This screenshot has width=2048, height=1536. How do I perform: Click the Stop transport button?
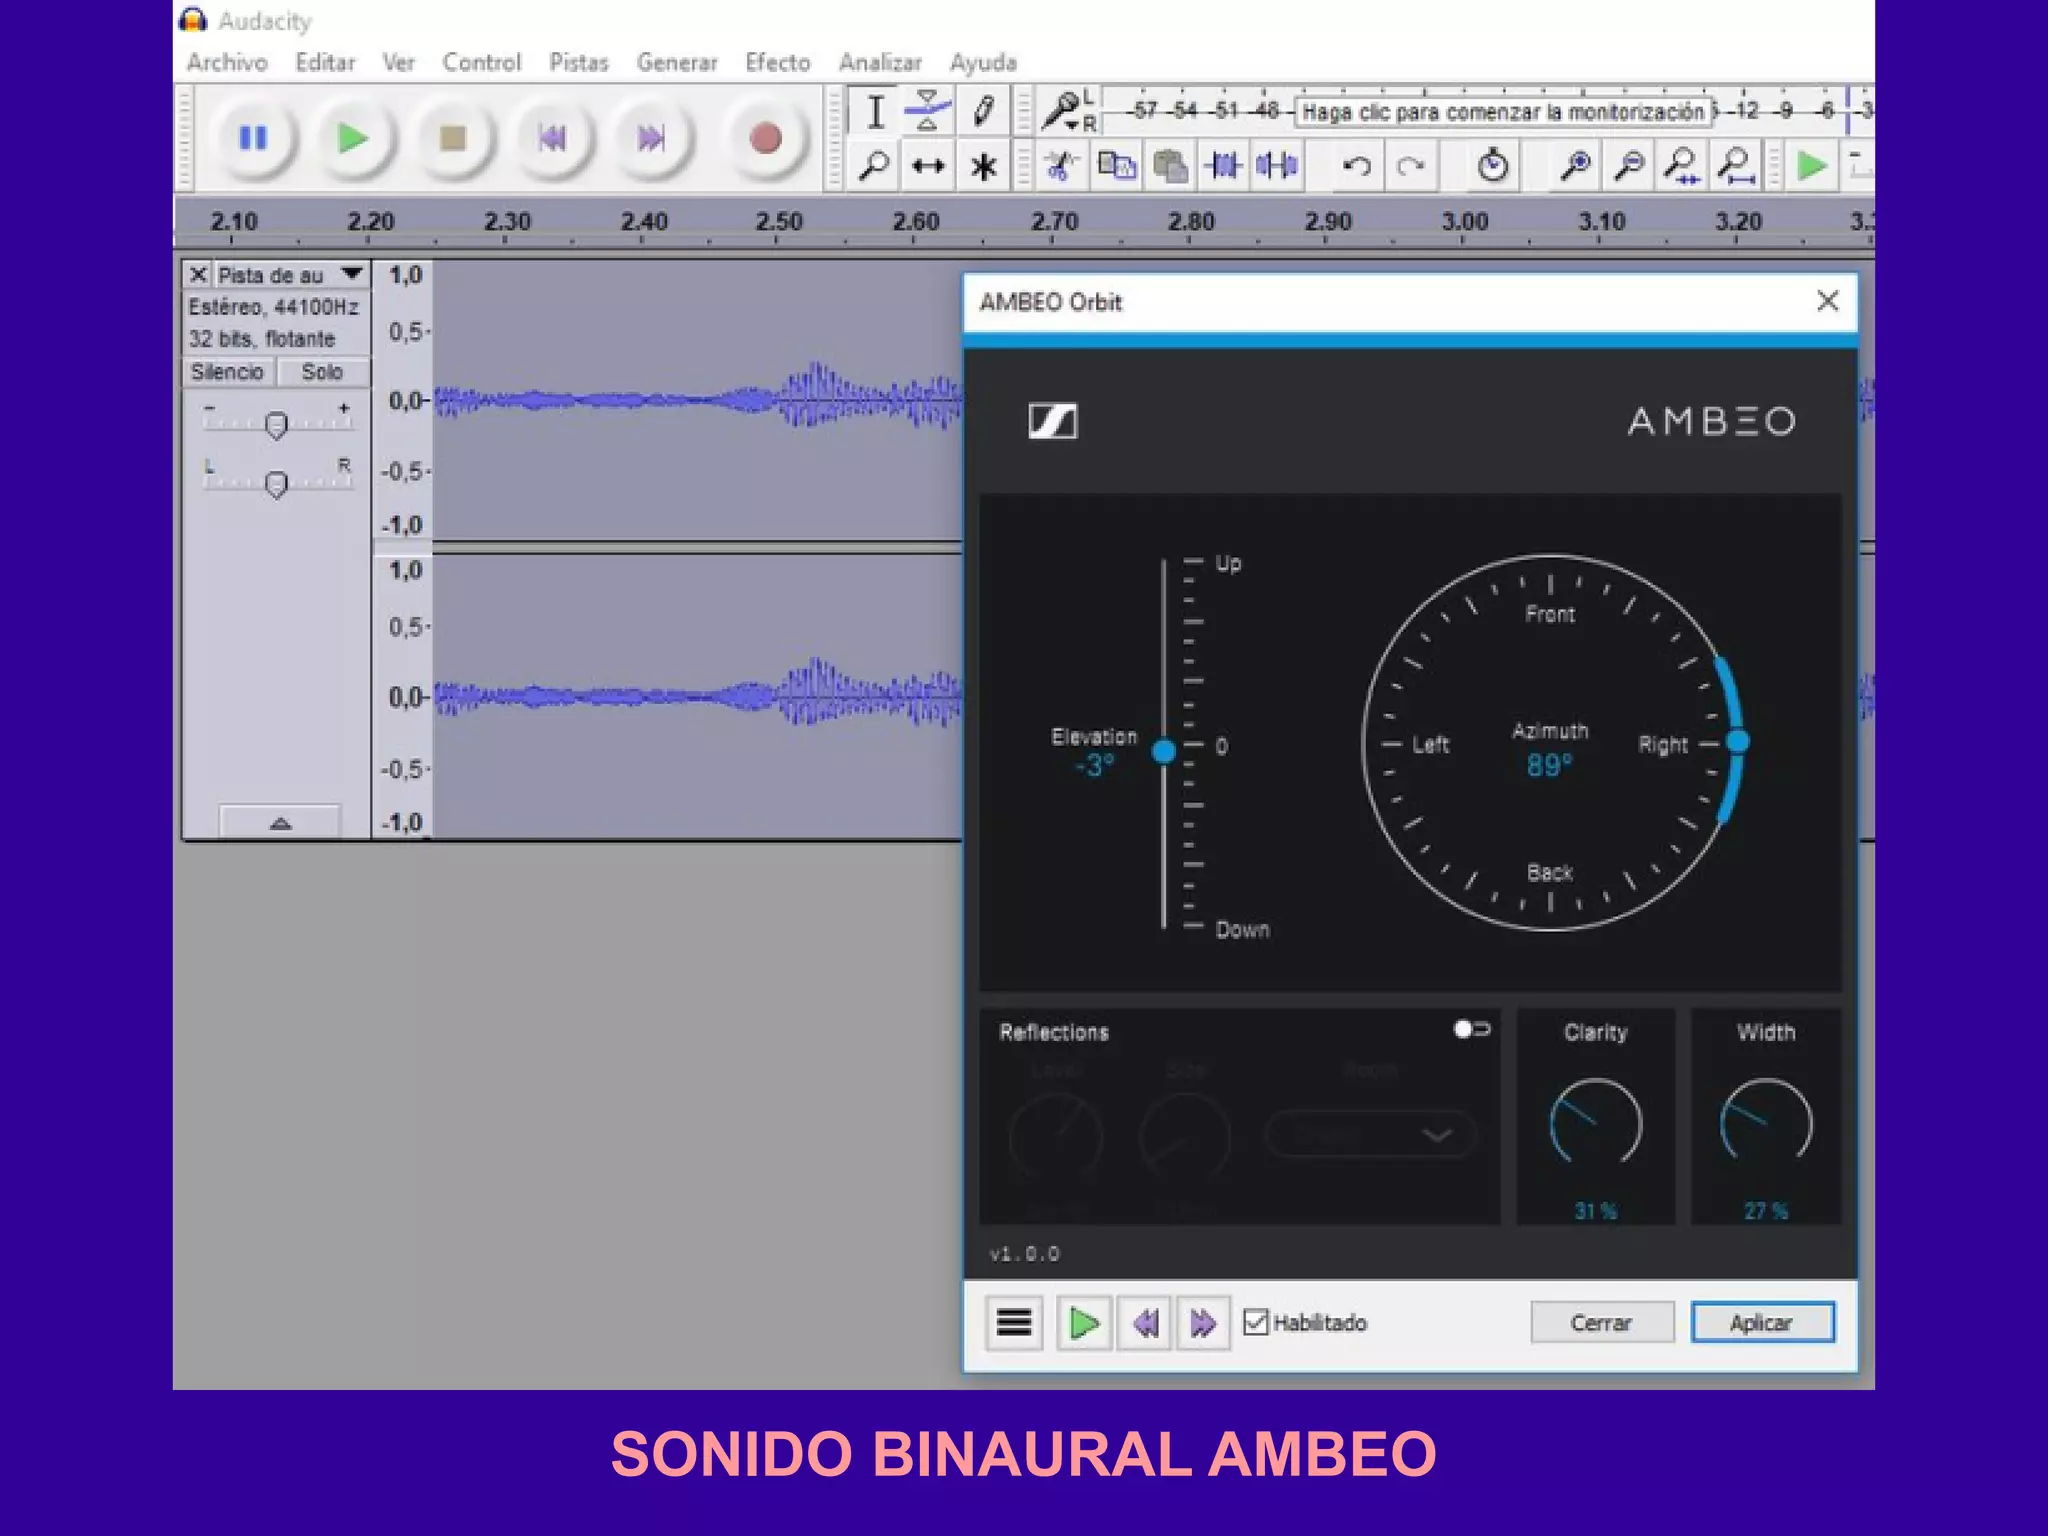point(453,138)
